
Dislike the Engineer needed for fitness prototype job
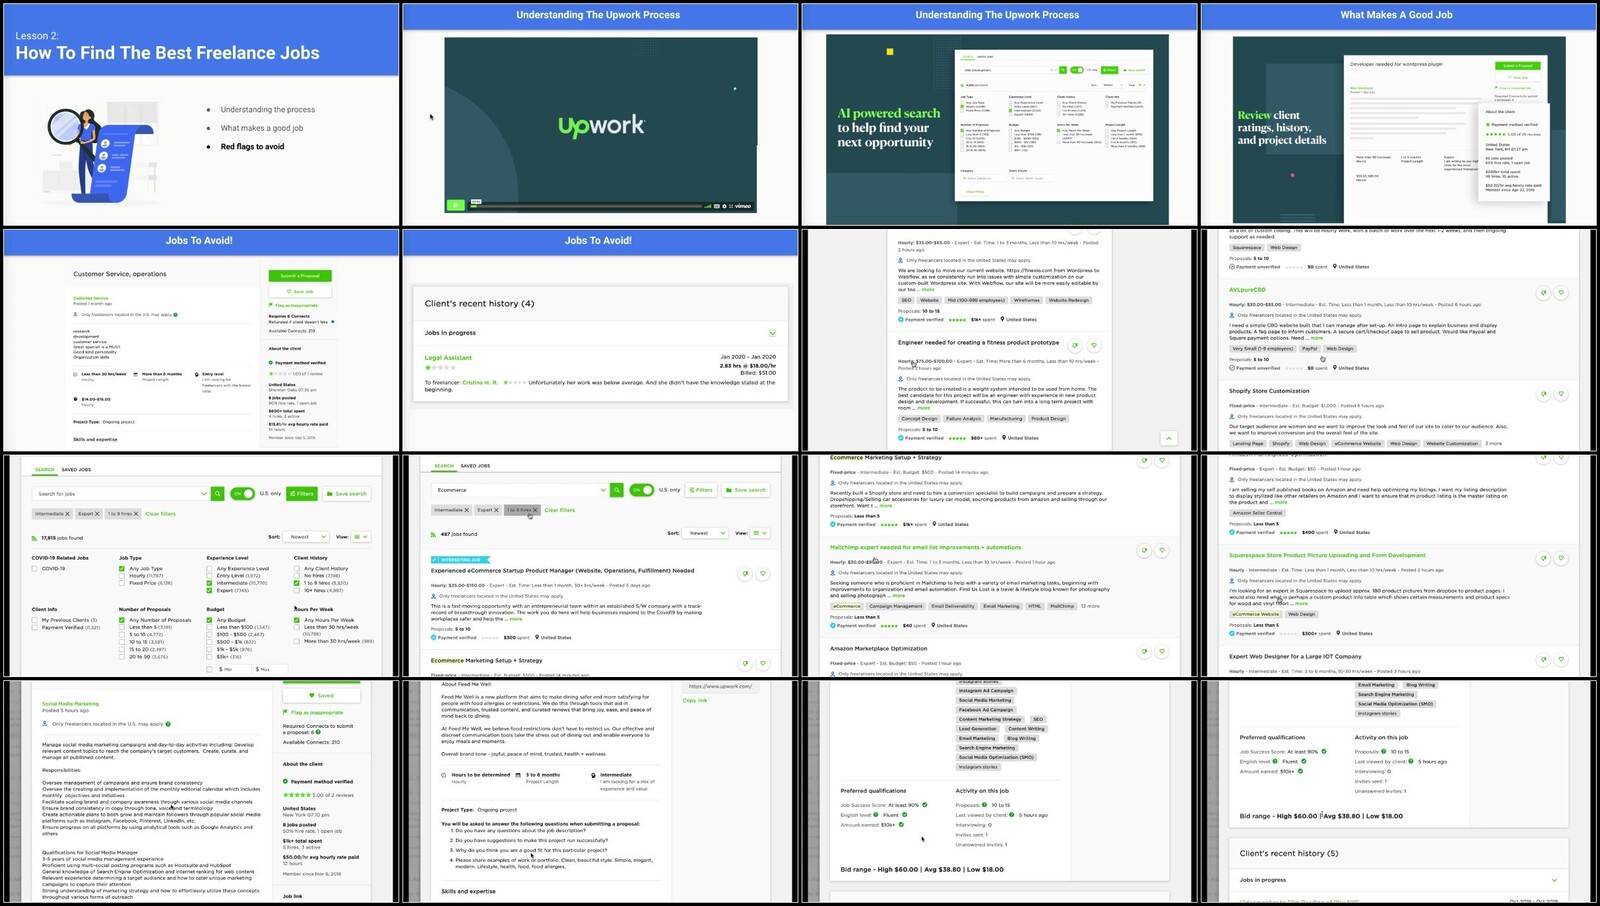coord(1075,345)
